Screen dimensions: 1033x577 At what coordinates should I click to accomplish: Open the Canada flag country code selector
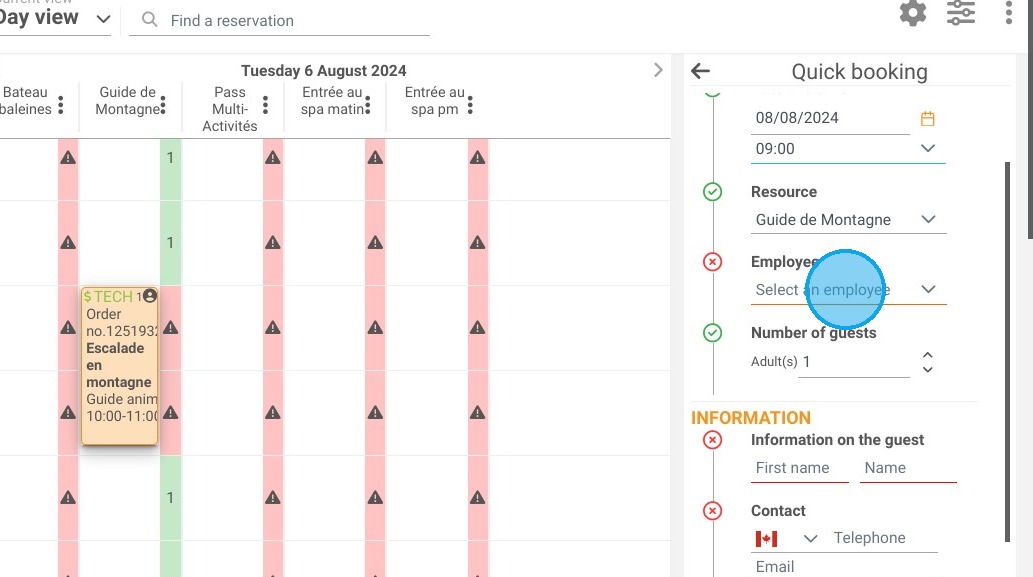[786, 539]
